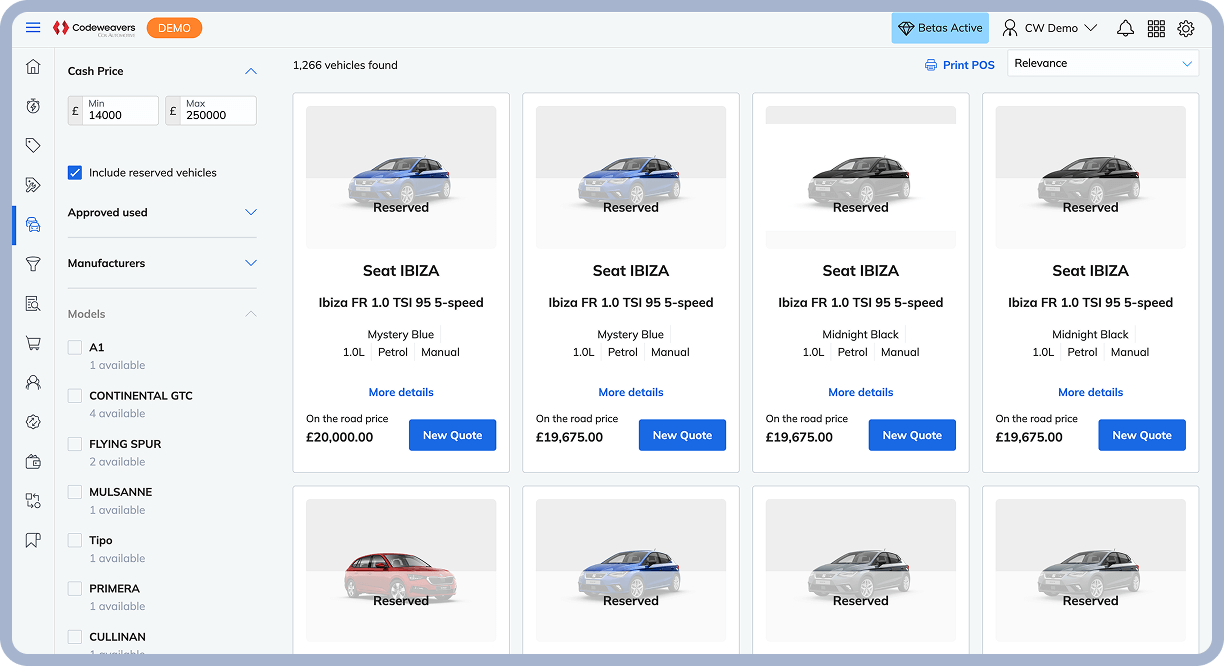Open More details for £20,000.00 Ibiza

pyautogui.click(x=401, y=392)
